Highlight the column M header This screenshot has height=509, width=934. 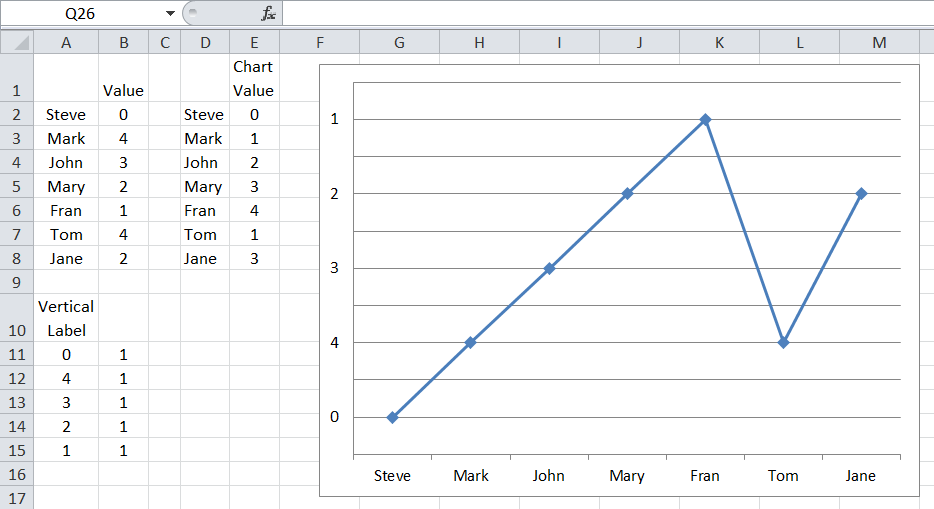click(879, 42)
